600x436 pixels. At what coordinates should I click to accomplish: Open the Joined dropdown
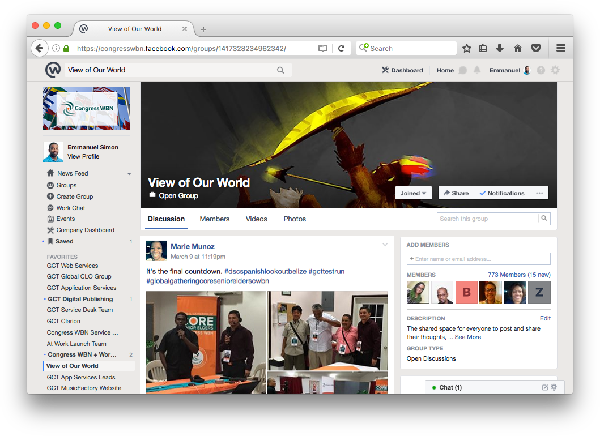click(413, 192)
